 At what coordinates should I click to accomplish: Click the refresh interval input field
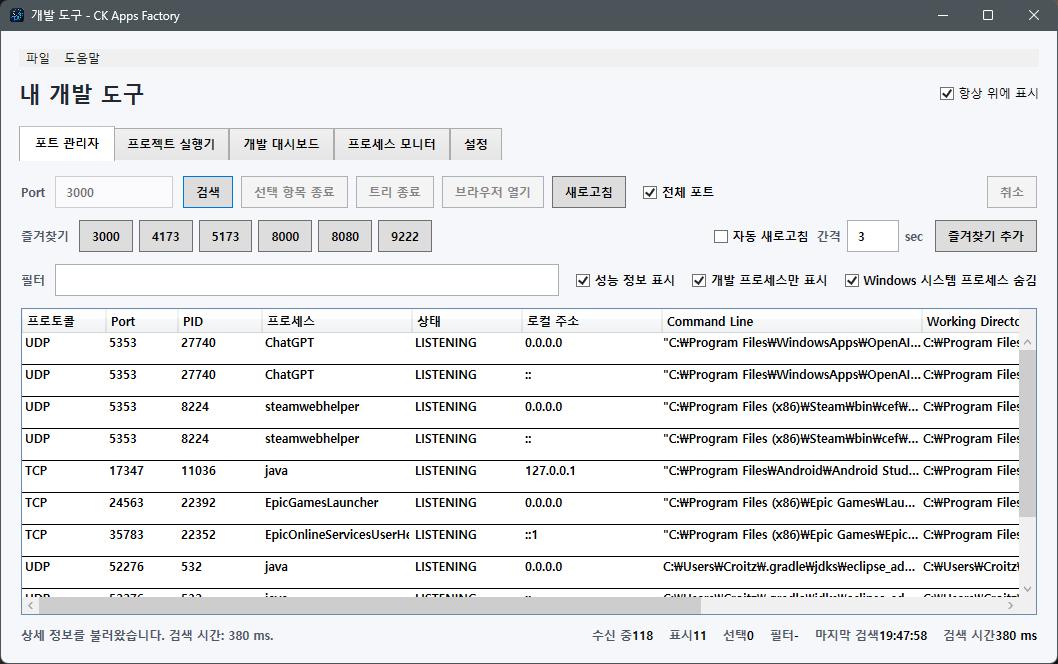tap(872, 236)
